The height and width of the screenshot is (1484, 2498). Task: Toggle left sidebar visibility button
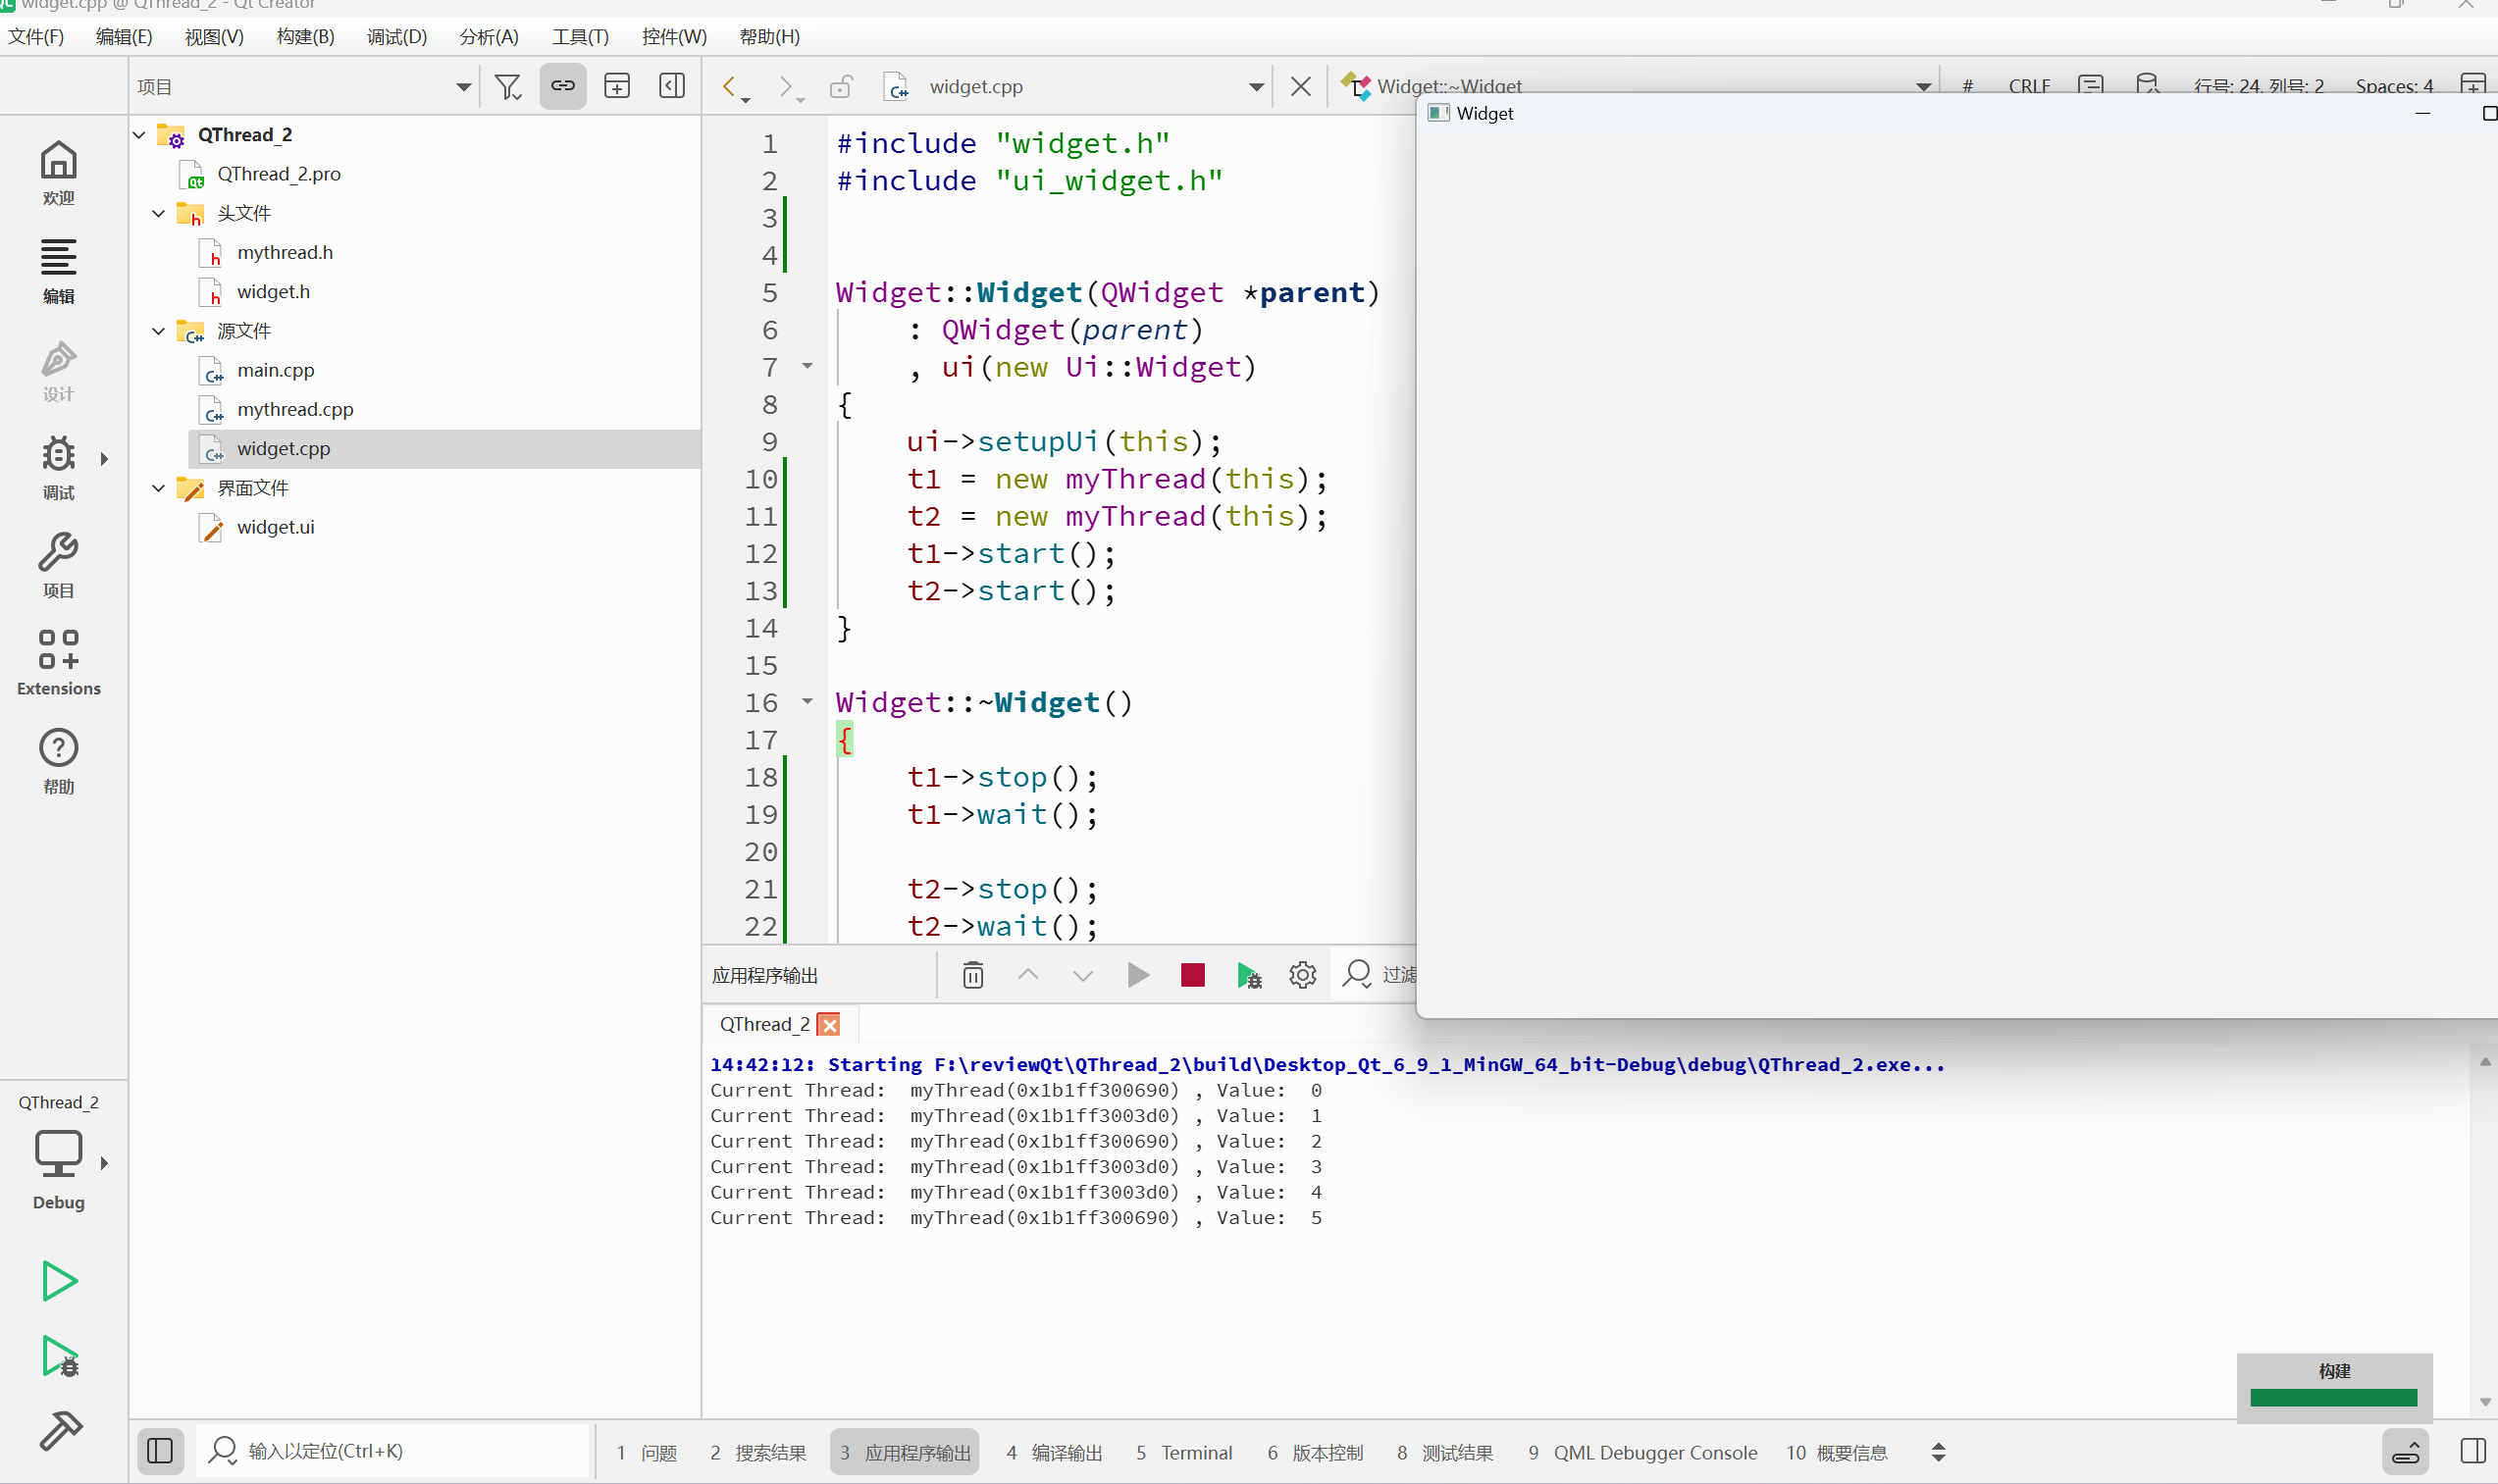(160, 1451)
